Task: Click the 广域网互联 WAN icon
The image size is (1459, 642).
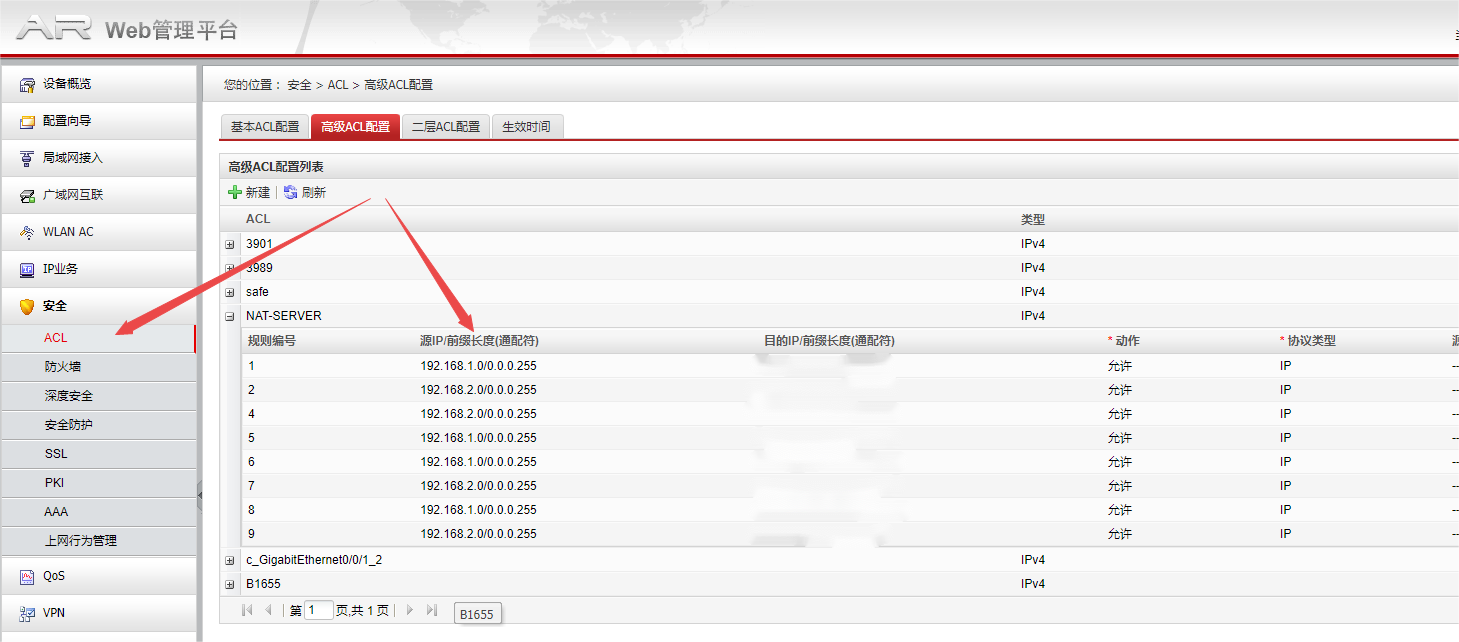Action: (28, 195)
